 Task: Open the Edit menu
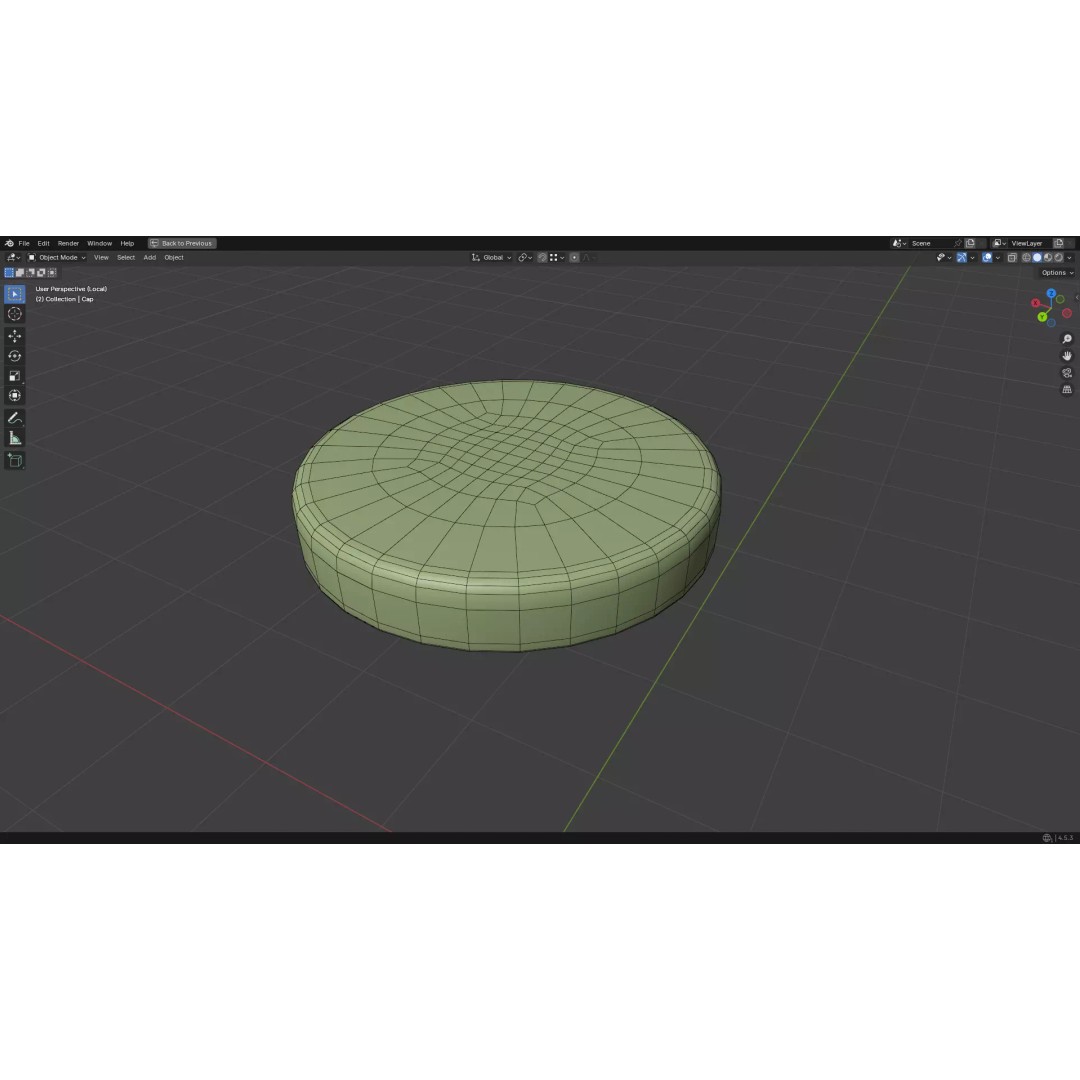(43, 243)
